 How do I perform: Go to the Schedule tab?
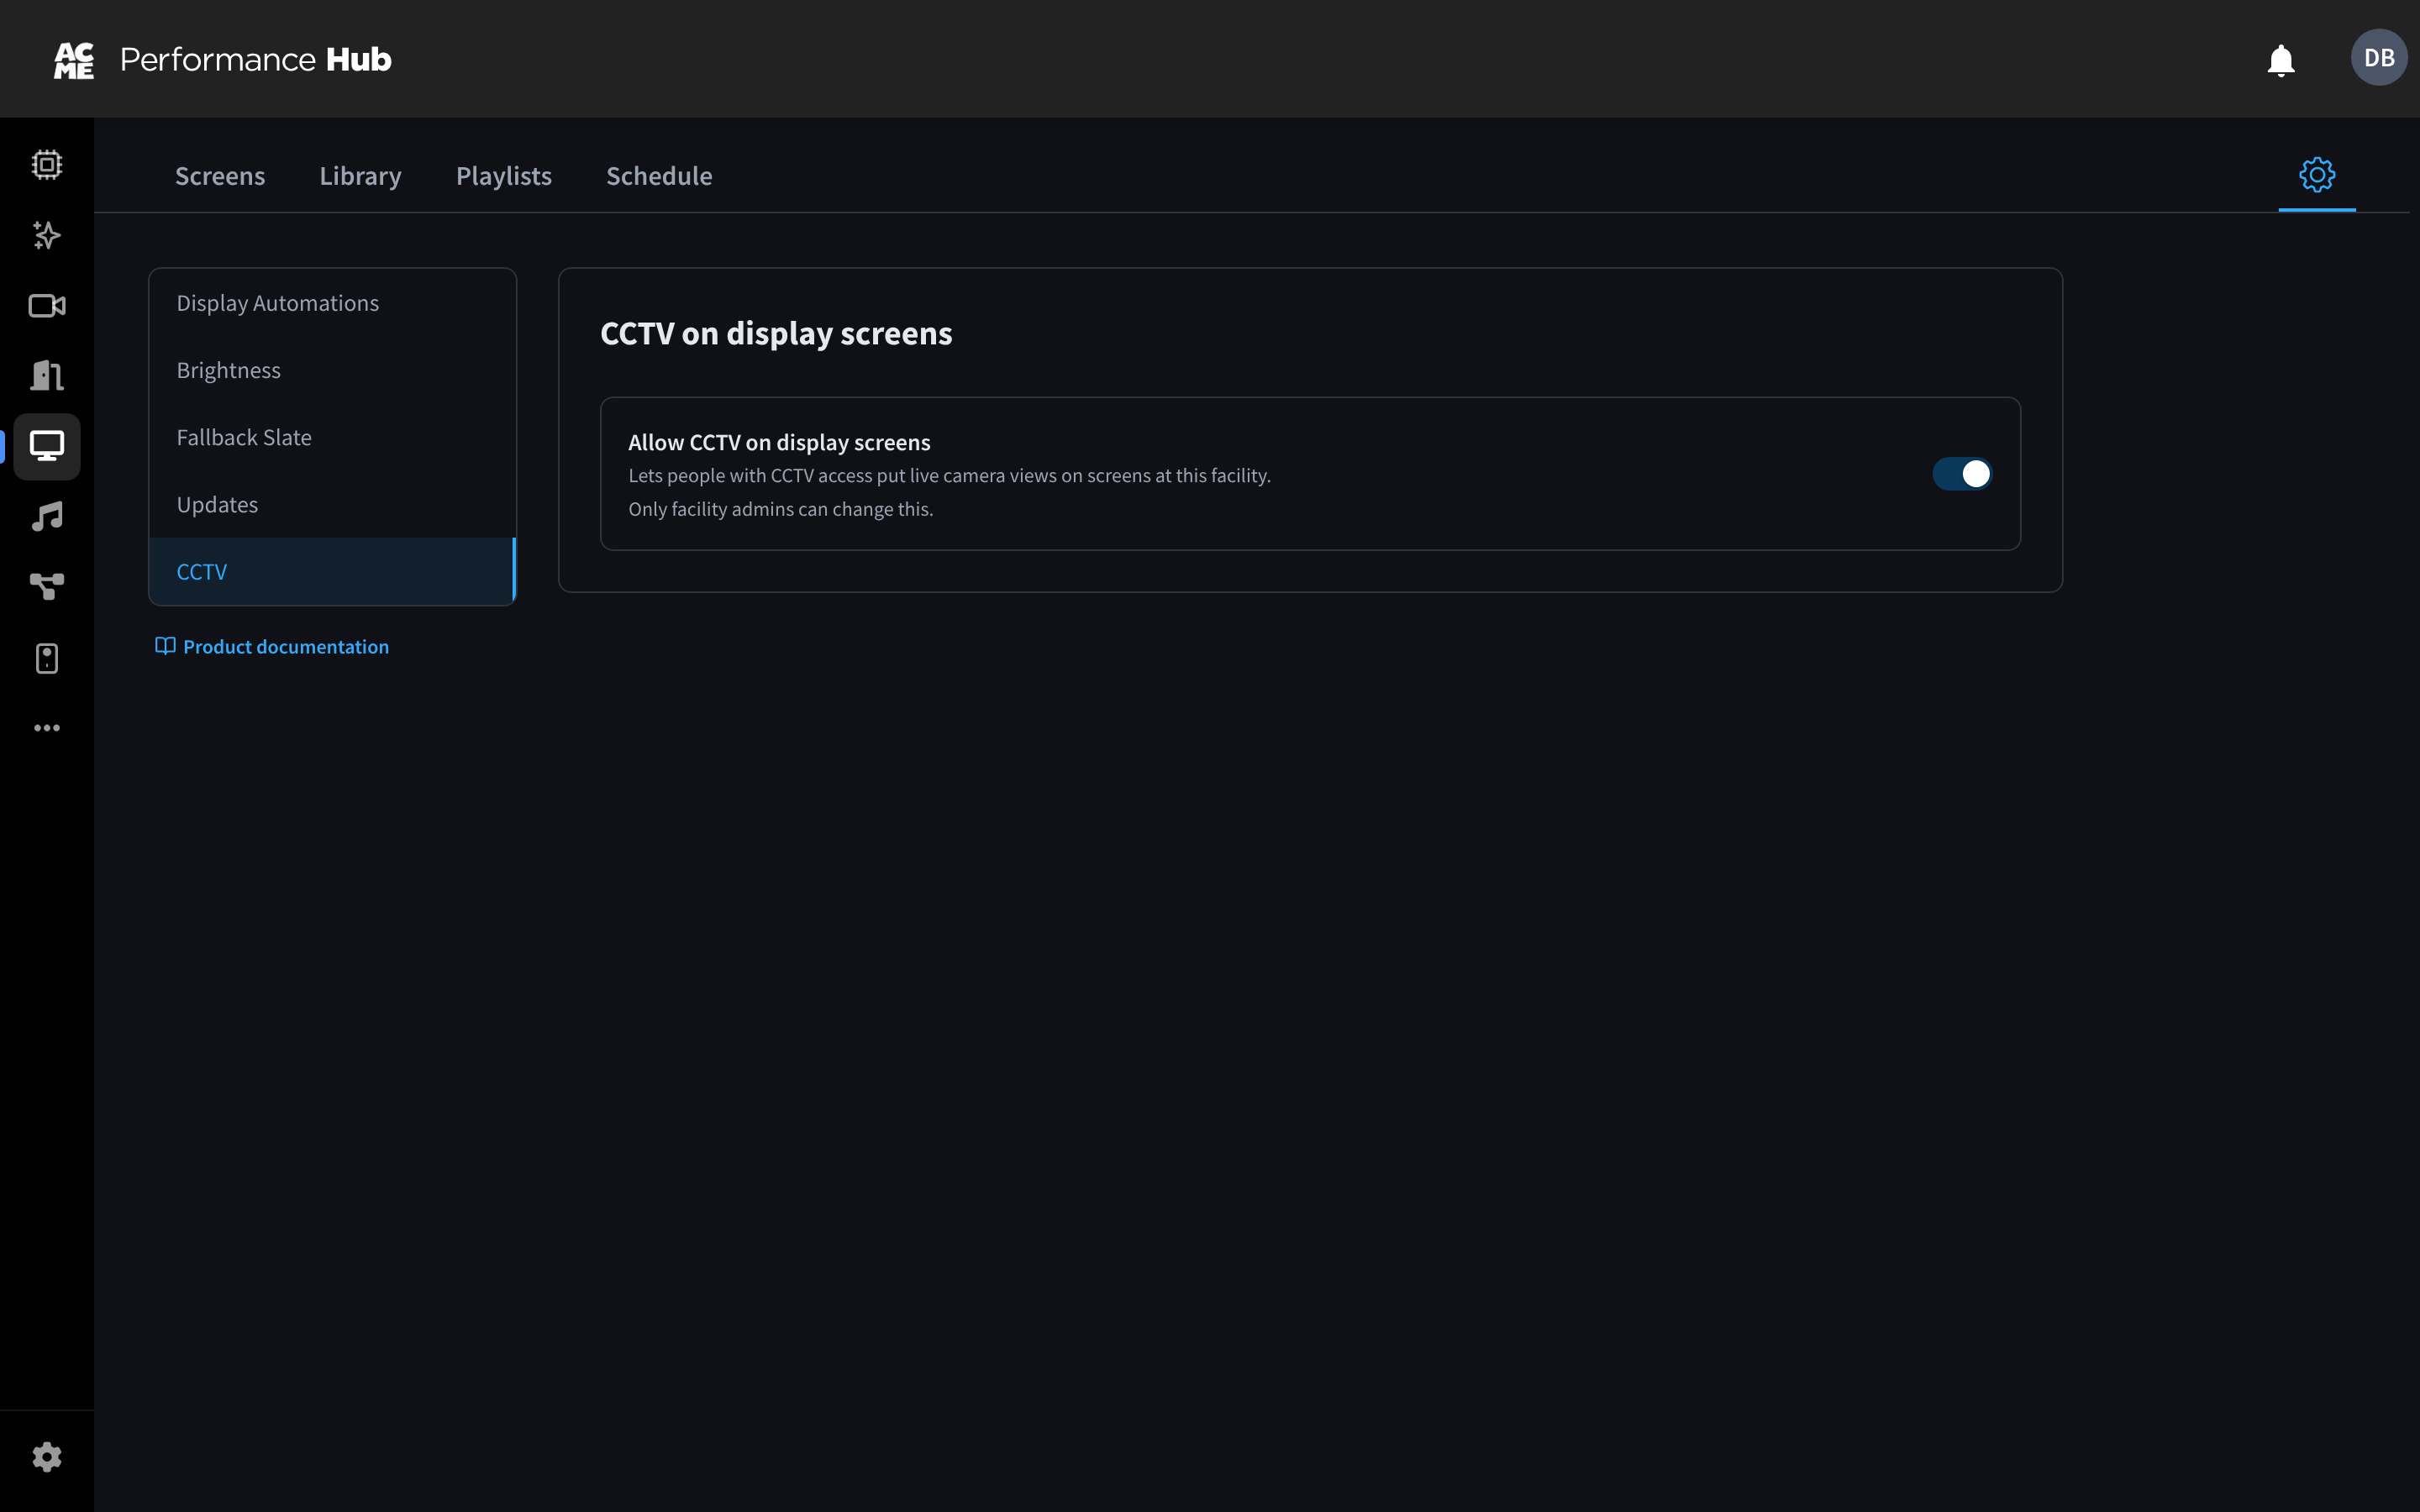pyautogui.click(x=659, y=176)
